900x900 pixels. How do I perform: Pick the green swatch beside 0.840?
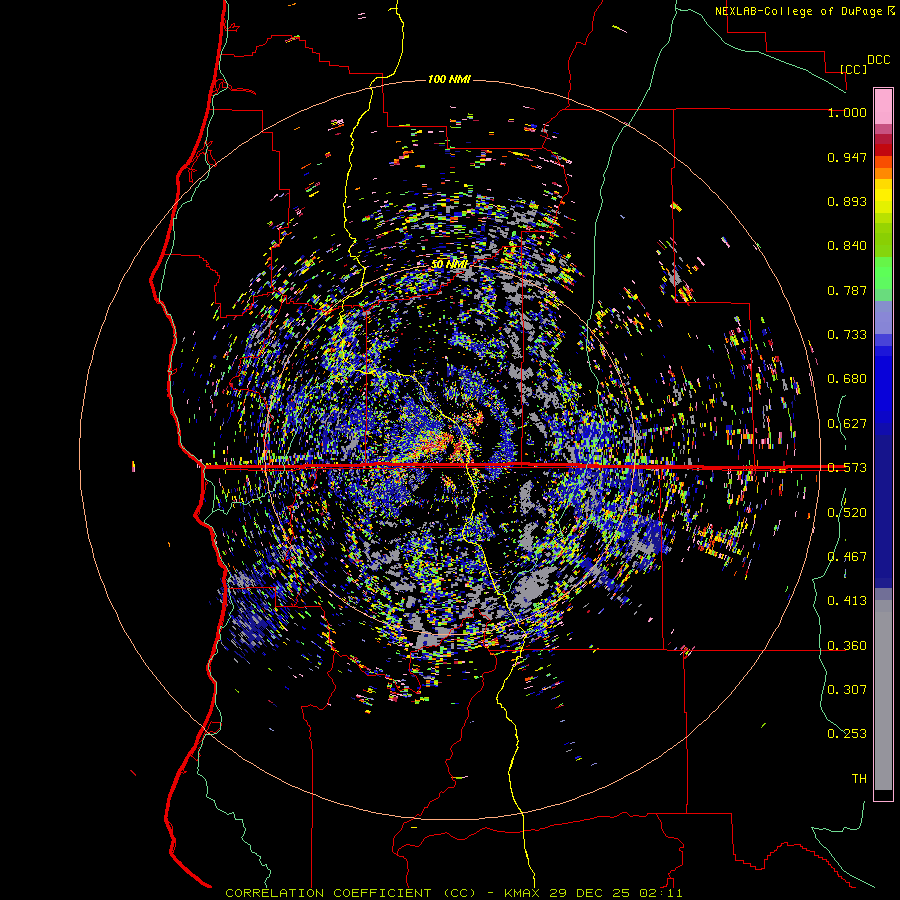point(883,240)
